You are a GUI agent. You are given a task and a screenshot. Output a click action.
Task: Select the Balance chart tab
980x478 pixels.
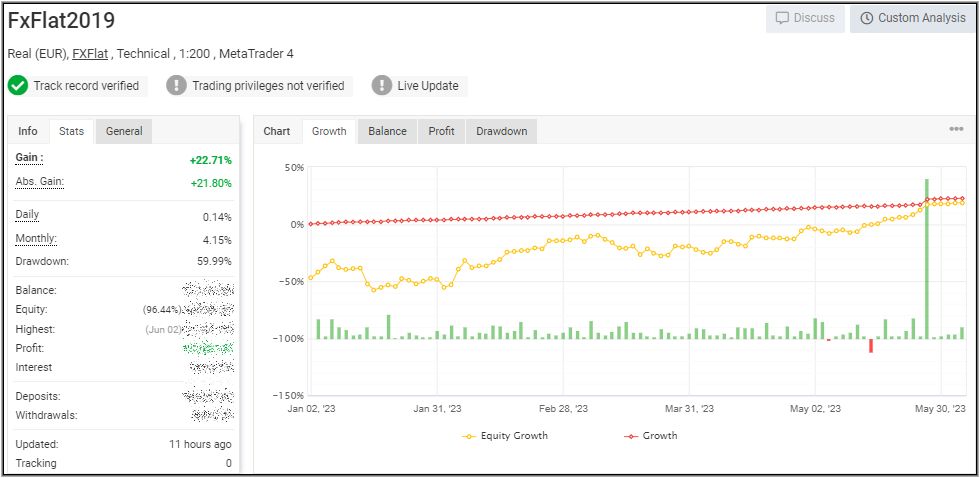coord(387,131)
